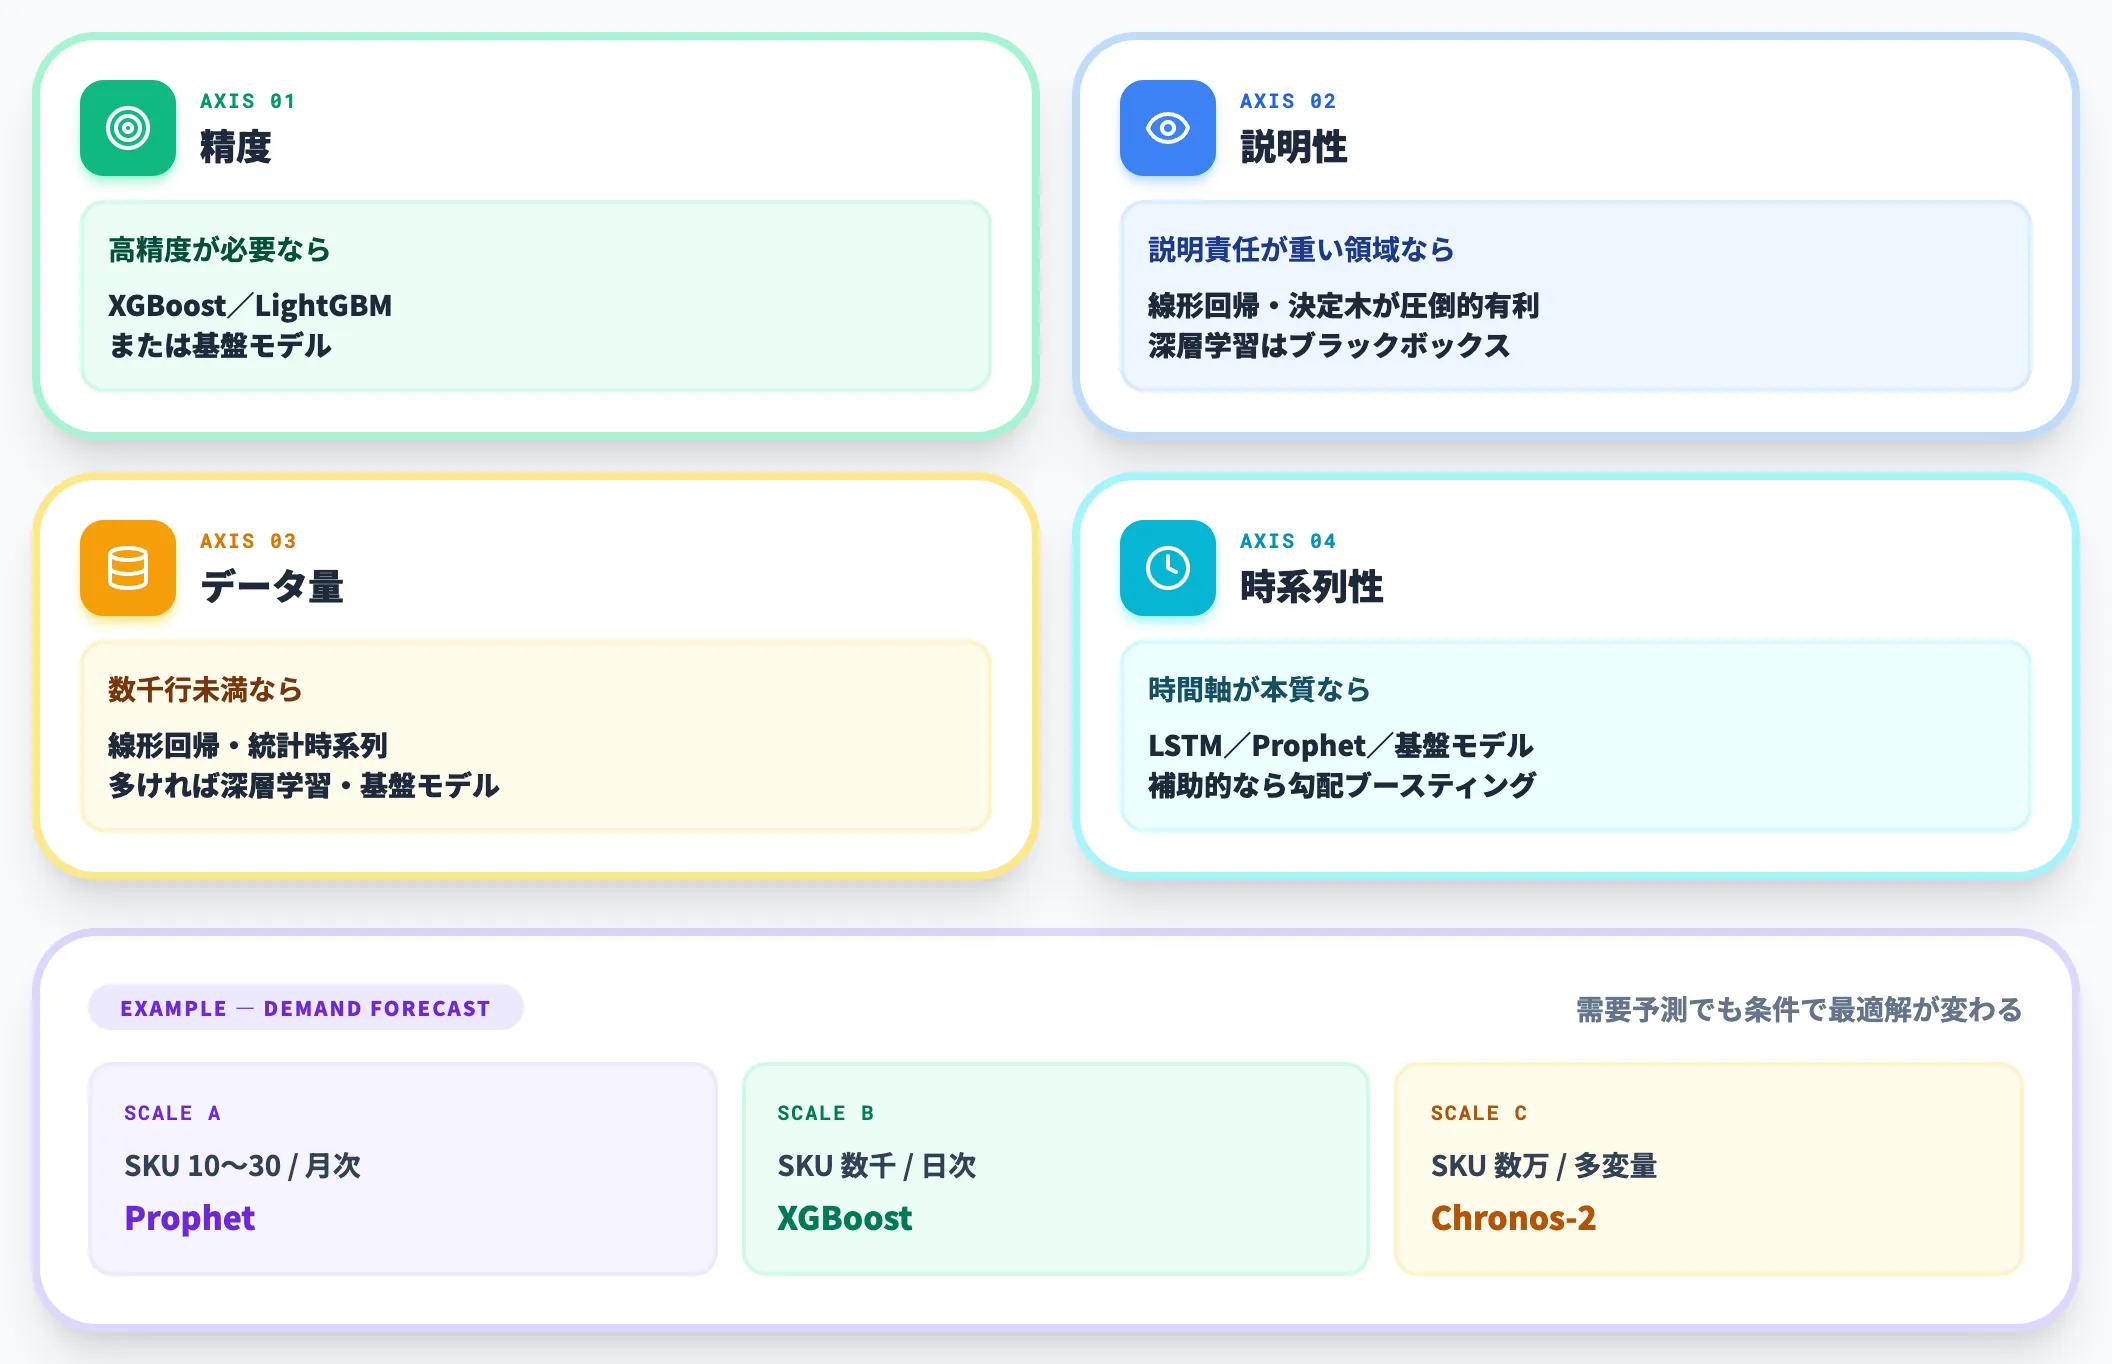This screenshot has width=2112, height=1364.
Task: Click the Prophet model name in Scale A
Action: 190,1218
